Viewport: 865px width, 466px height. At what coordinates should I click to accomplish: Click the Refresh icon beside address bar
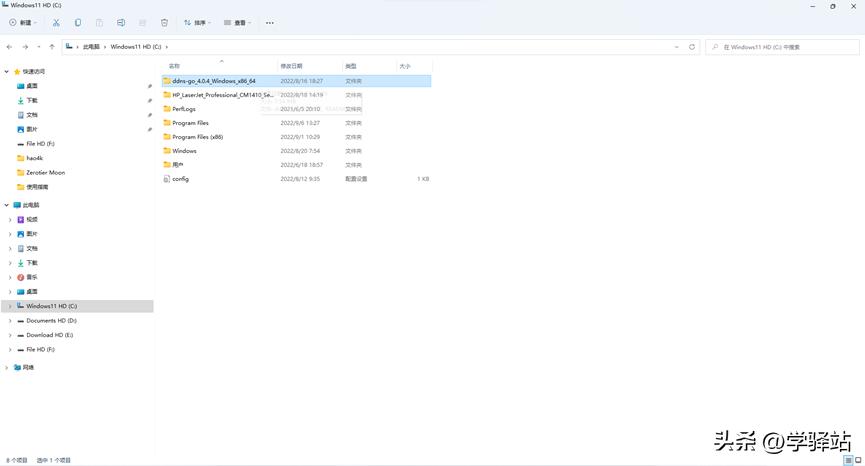click(x=691, y=47)
